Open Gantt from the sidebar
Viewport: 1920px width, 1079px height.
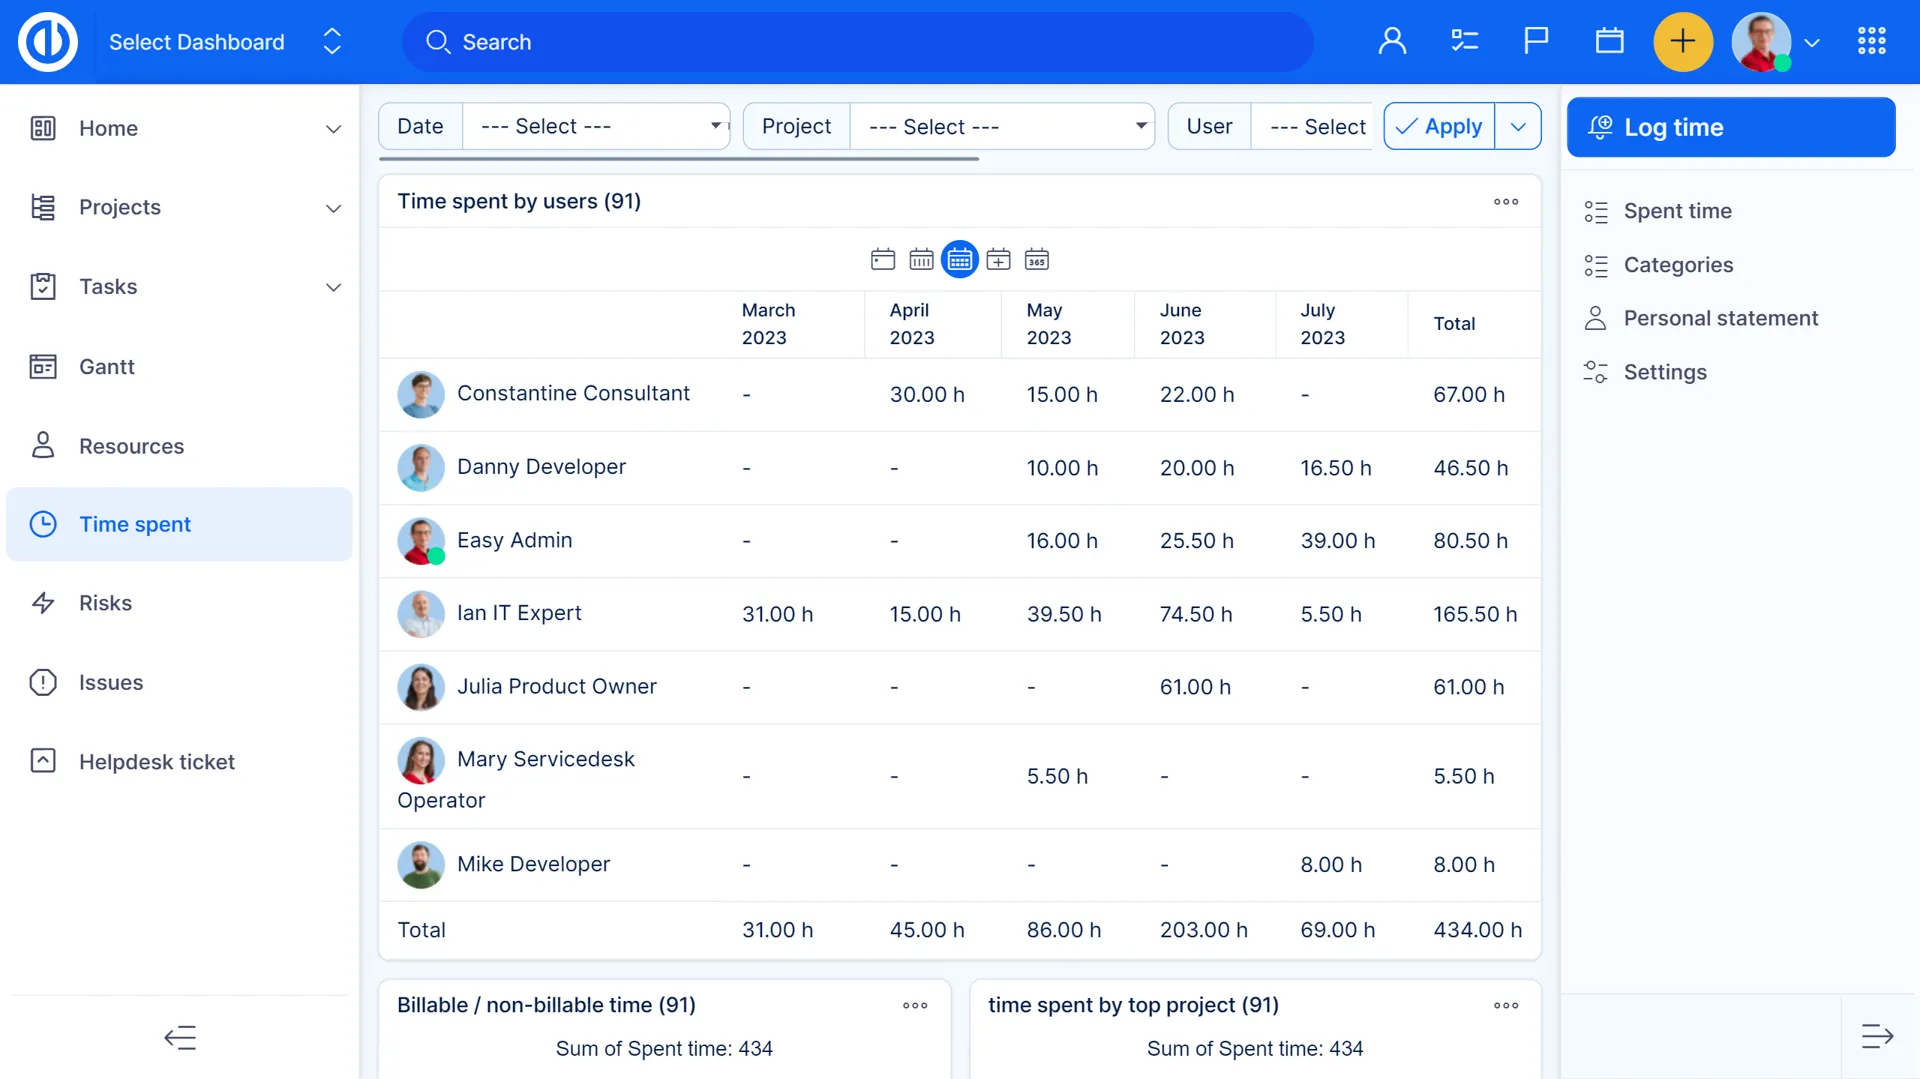click(107, 367)
